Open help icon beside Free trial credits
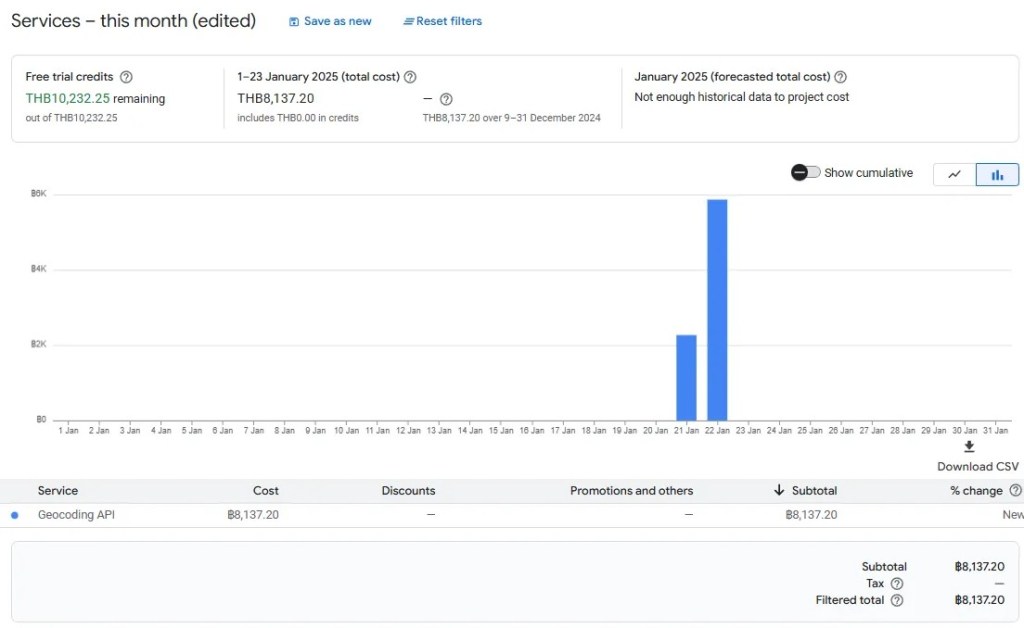 (126, 77)
